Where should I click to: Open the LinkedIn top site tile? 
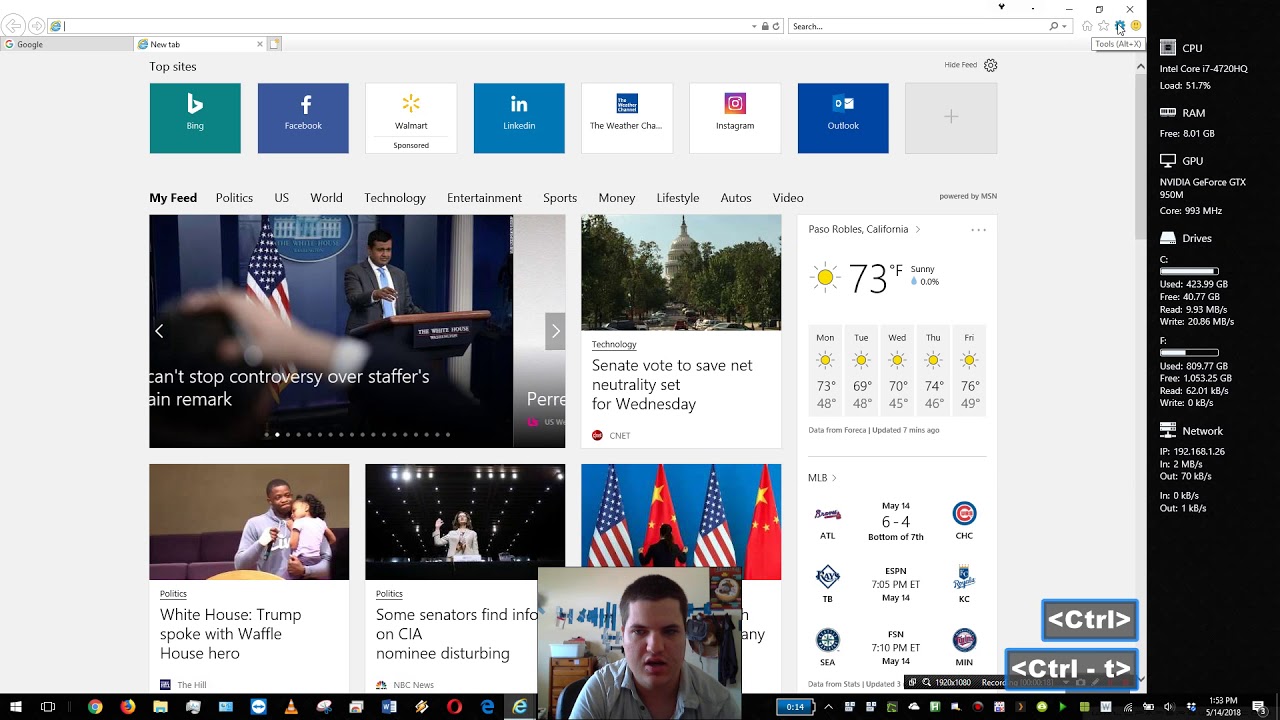click(x=519, y=118)
